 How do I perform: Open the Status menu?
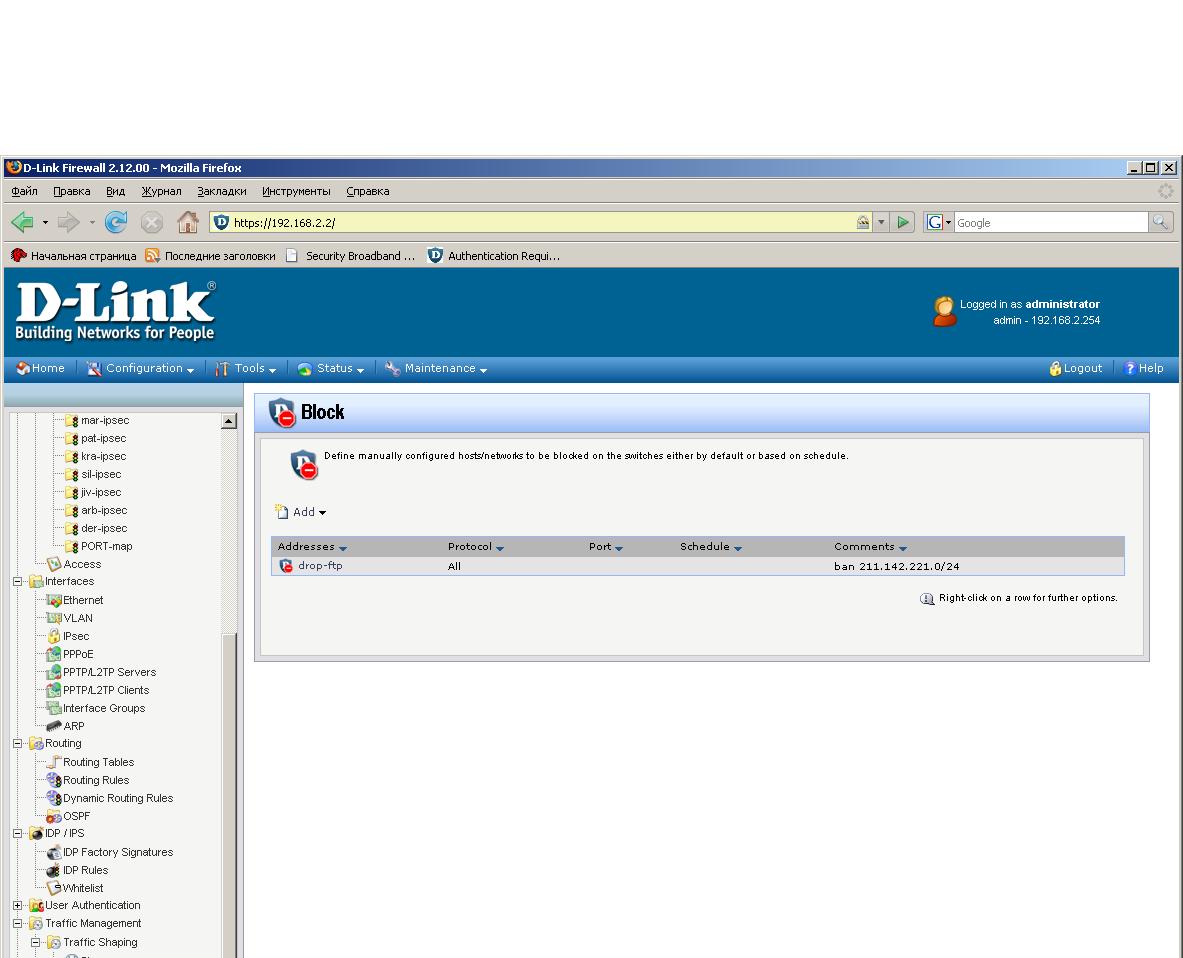[x=331, y=368]
